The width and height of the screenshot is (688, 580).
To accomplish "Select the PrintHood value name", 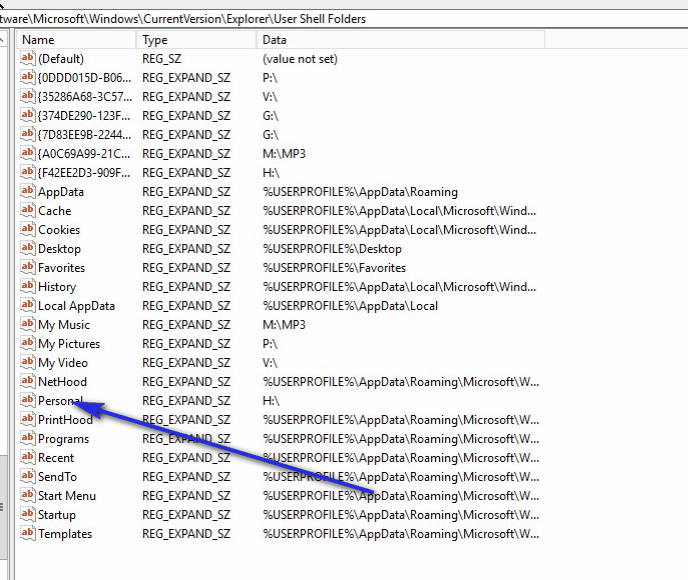I will click(x=65, y=420).
